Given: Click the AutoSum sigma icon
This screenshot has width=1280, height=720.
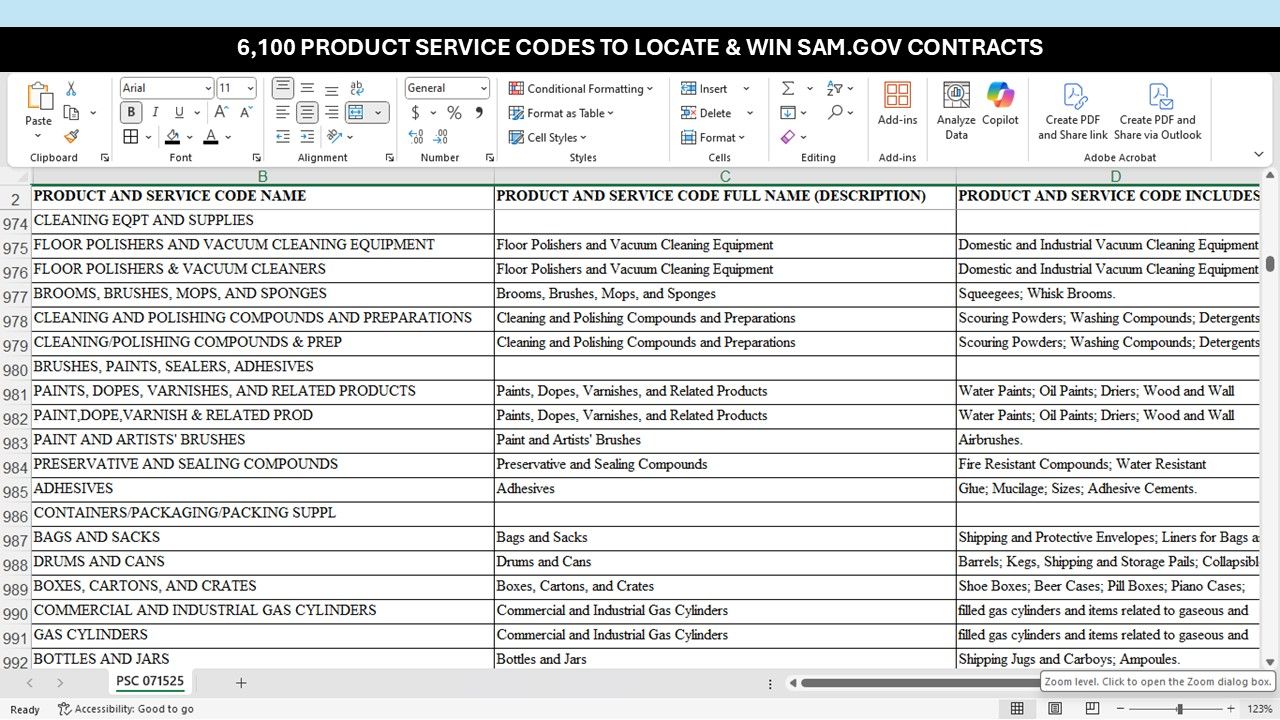Looking at the screenshot, I should [x=788, y=89].
